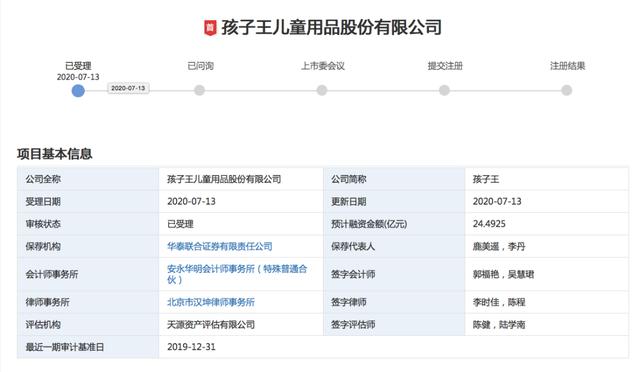Viewport: 640px width, 372px height.
Task: Click the date under 已受理 stage label
Action: click(x=78, y=77)
